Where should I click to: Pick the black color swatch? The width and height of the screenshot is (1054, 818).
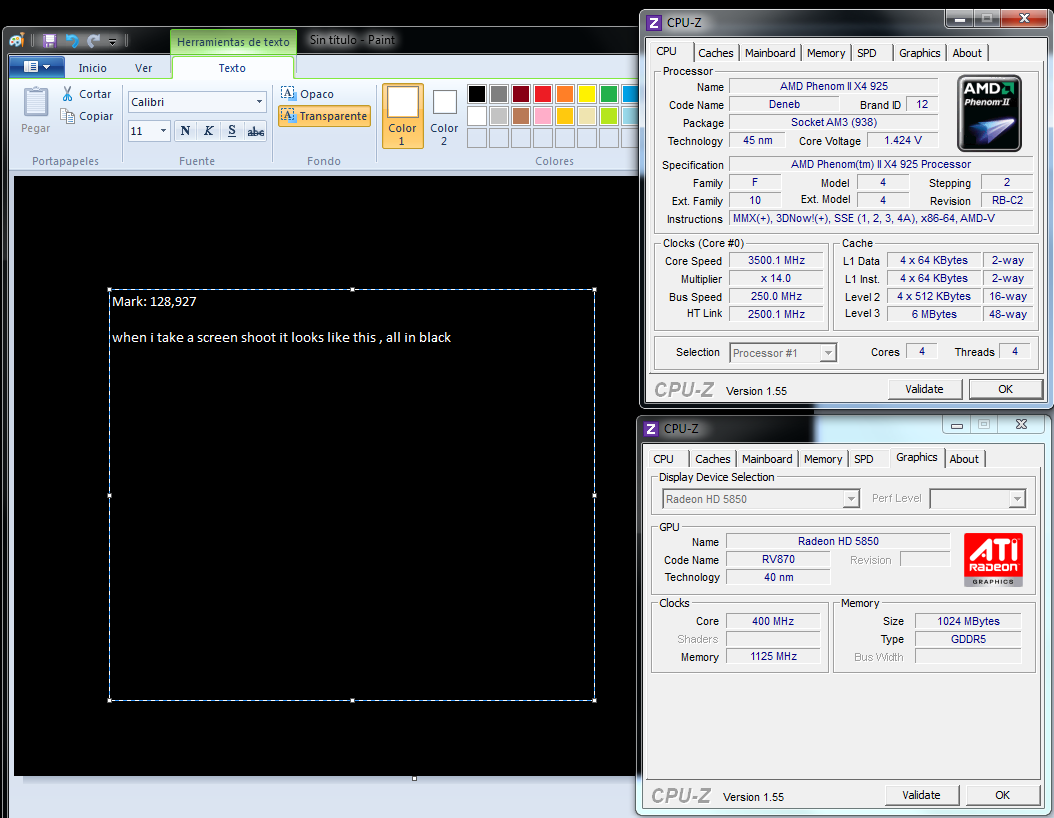(477, 93)
